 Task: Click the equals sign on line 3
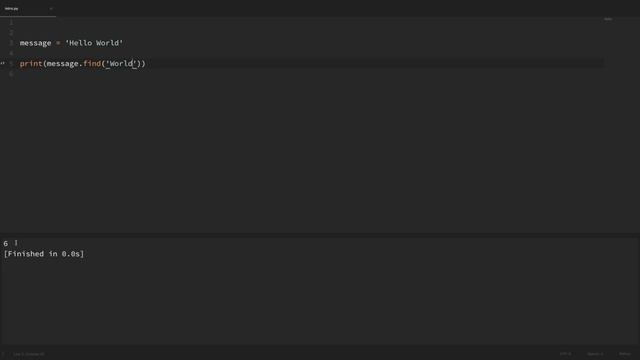[58, 43]
